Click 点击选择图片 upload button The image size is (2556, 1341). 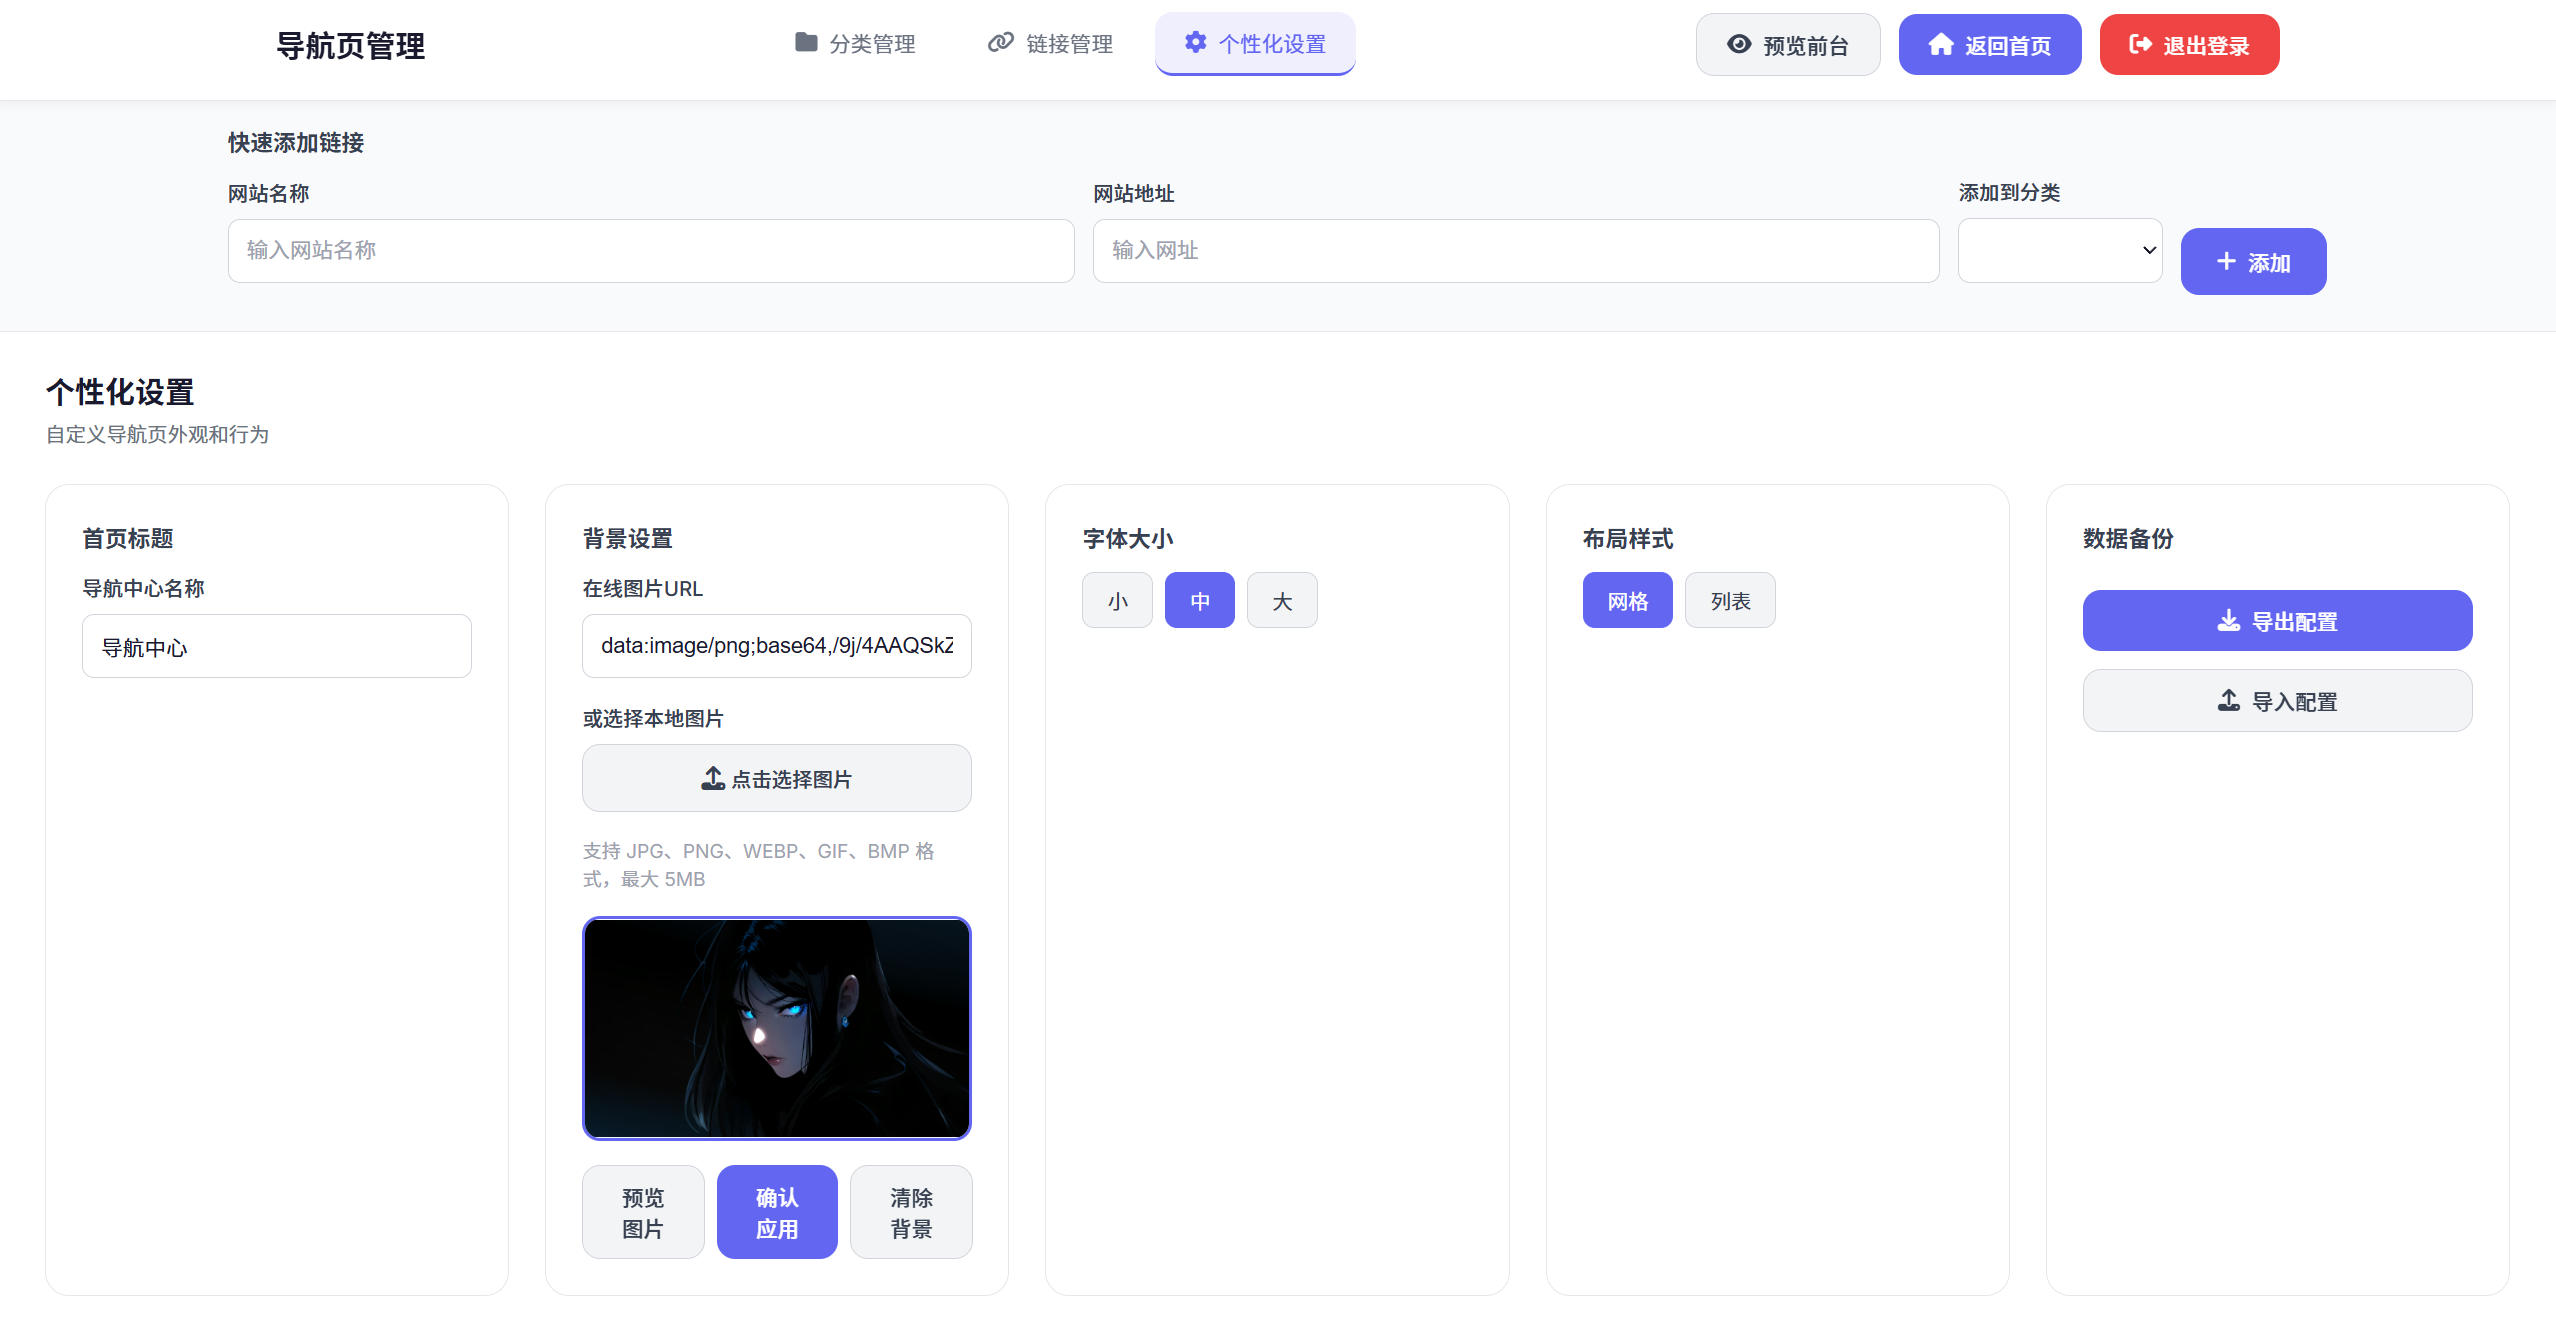coord(777,778)
